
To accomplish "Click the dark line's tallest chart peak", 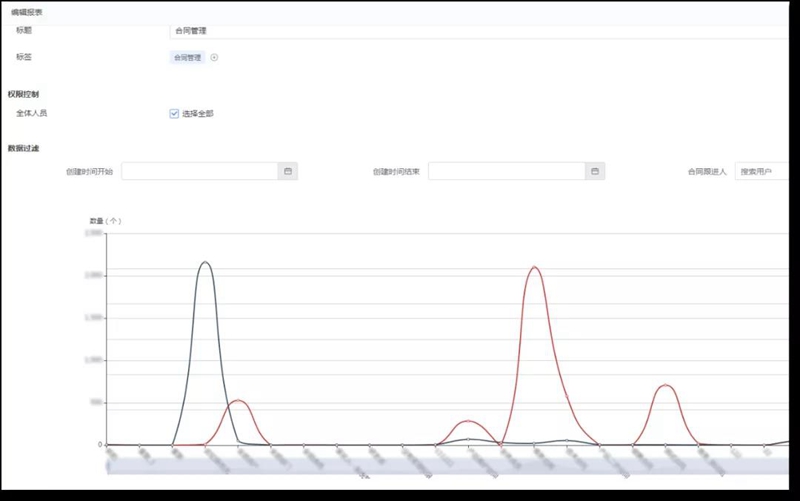I will (205, 263).
